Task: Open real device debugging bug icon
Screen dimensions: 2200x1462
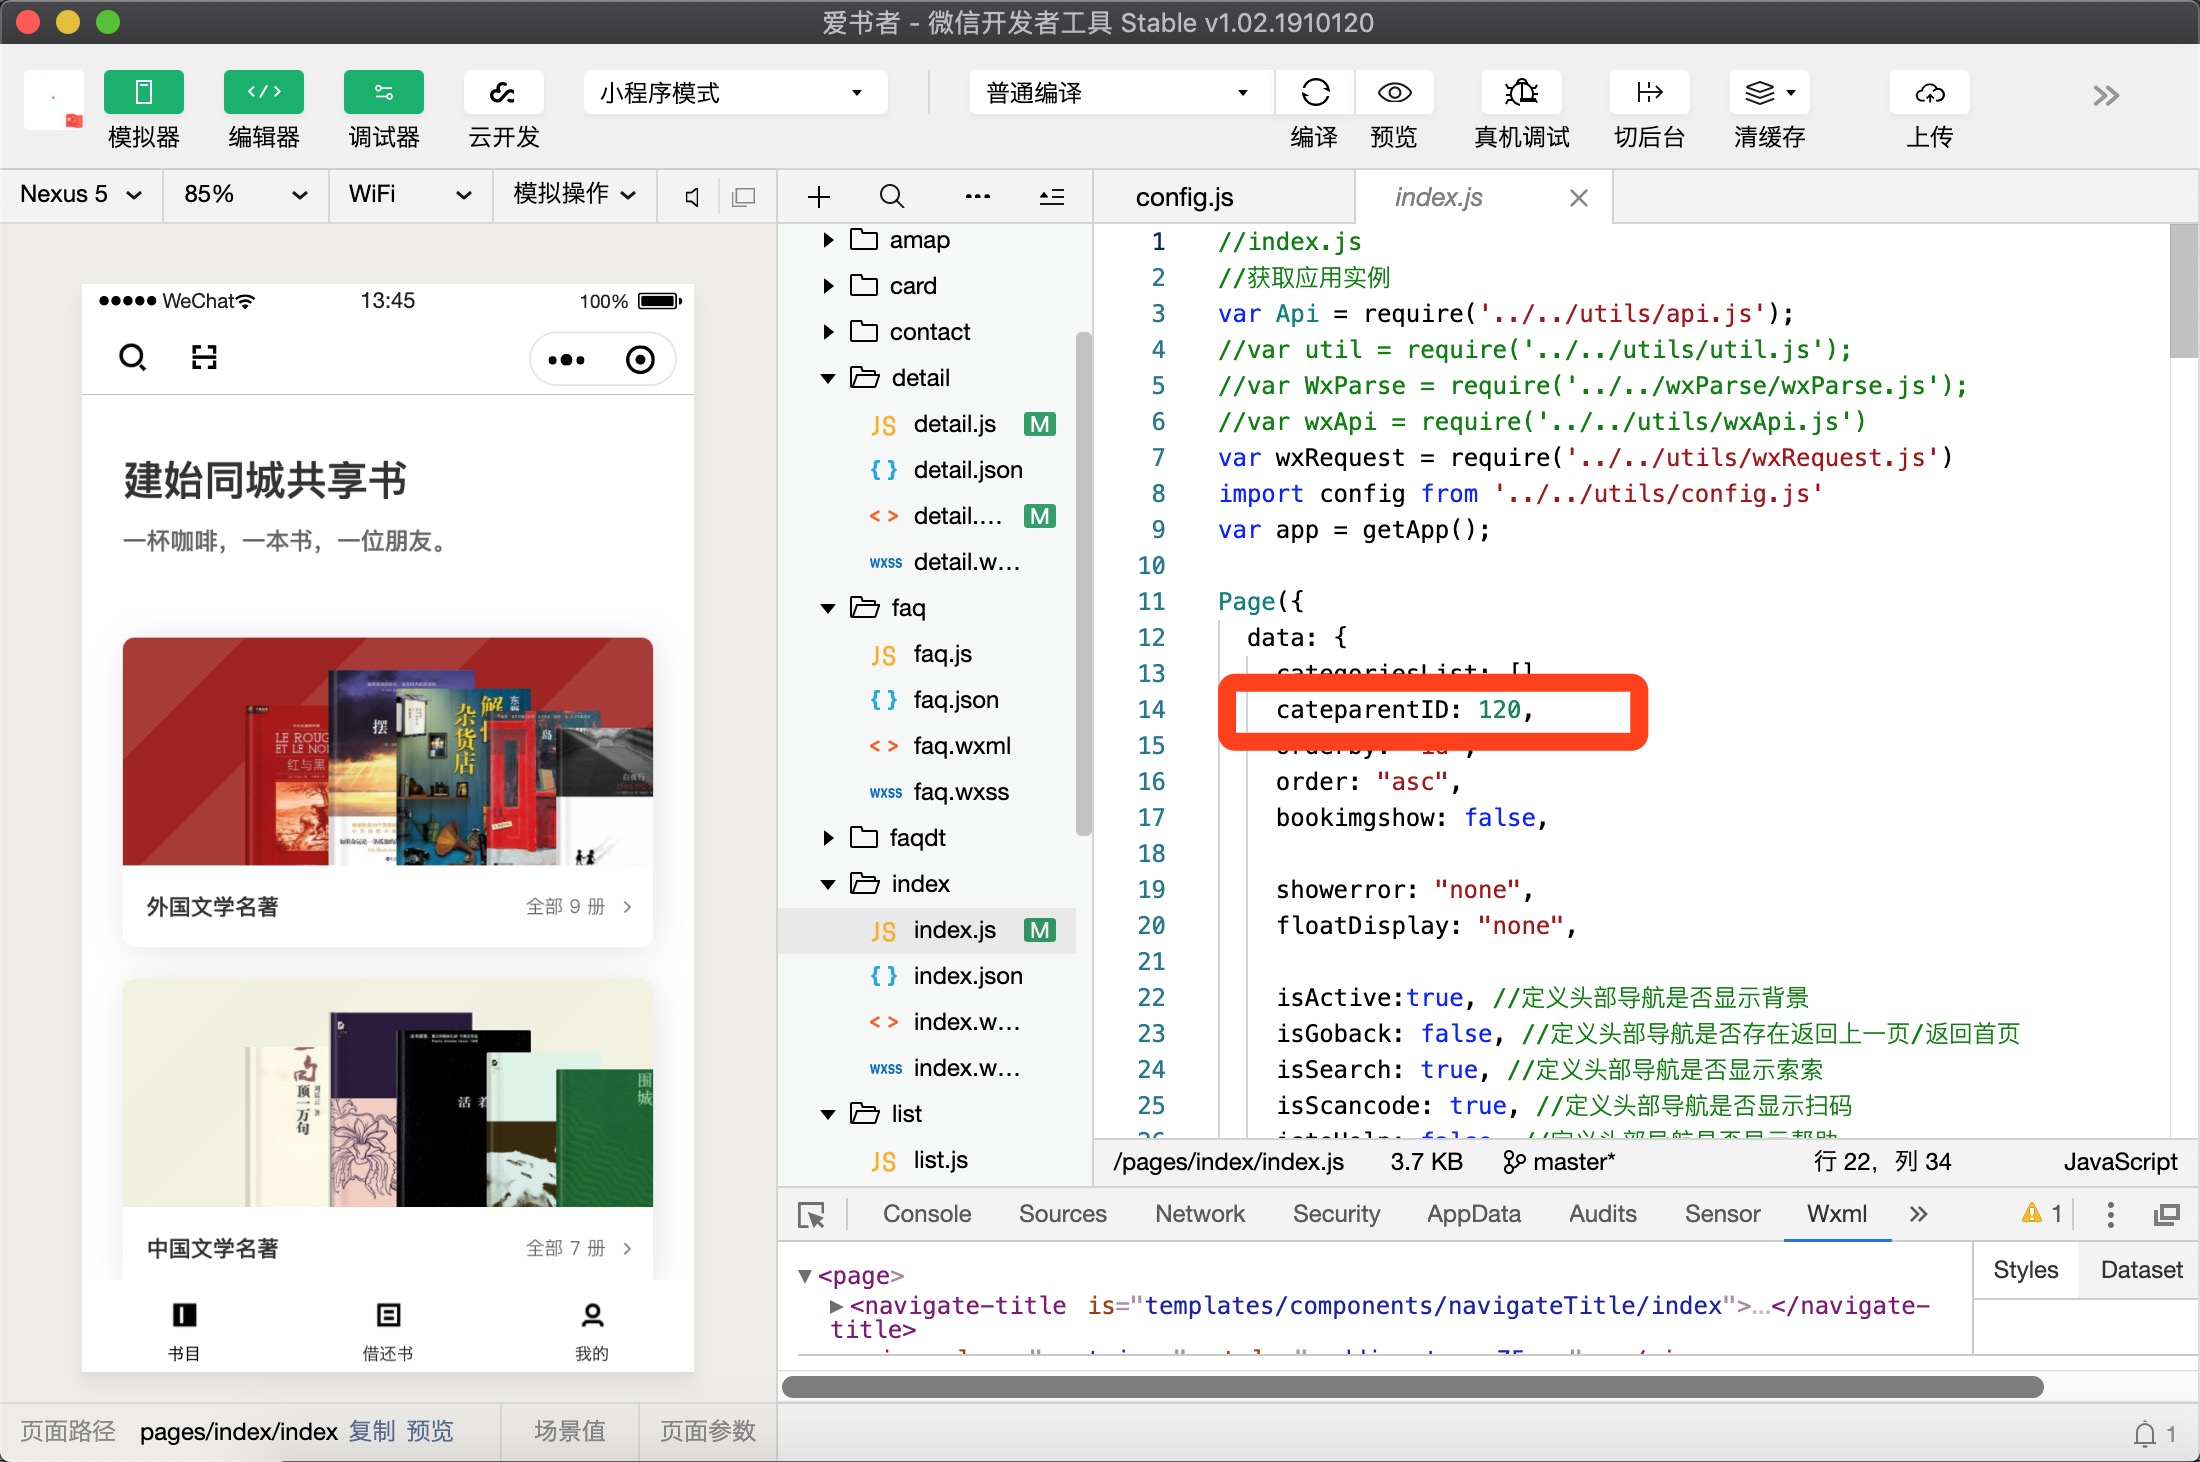Action: click(1521, 93)
